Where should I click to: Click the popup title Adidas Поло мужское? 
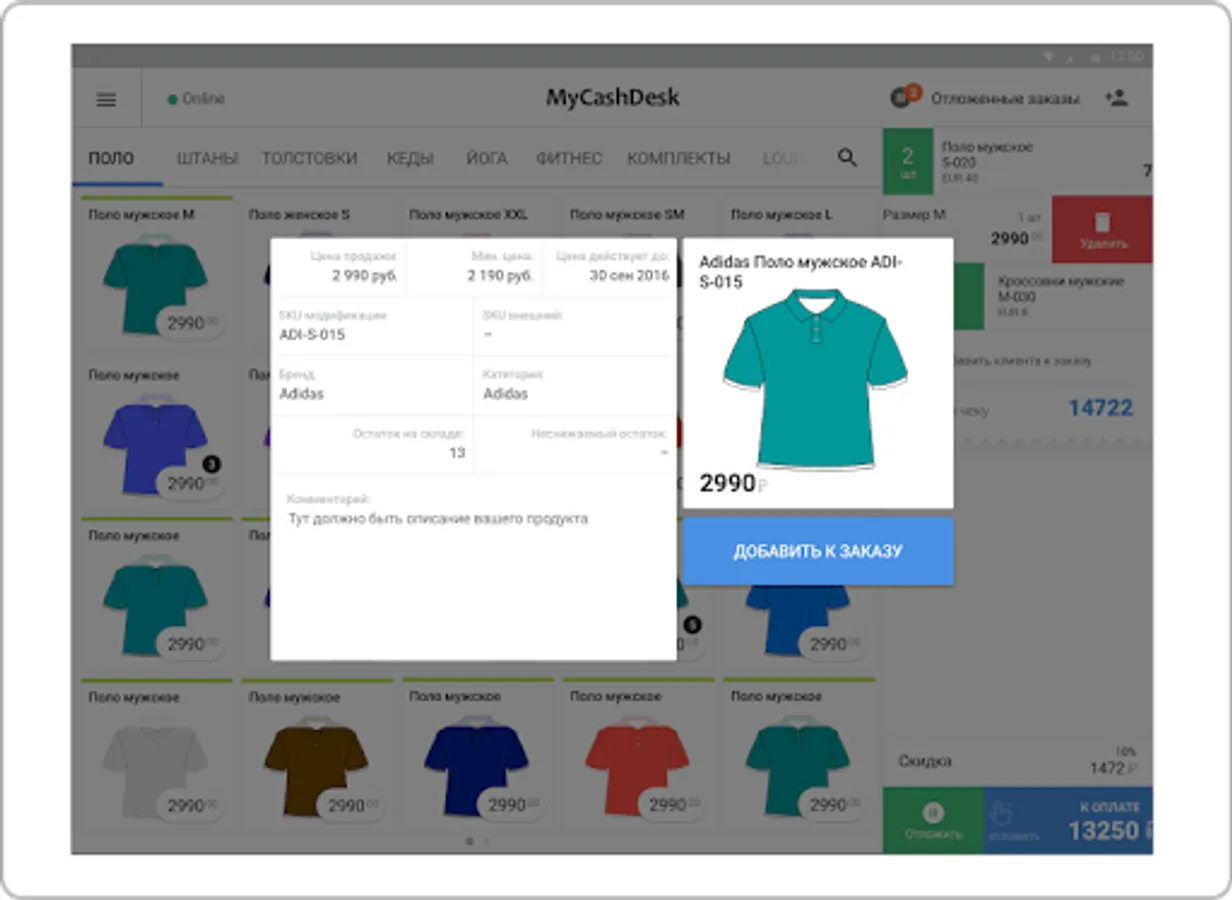(800, 272)
